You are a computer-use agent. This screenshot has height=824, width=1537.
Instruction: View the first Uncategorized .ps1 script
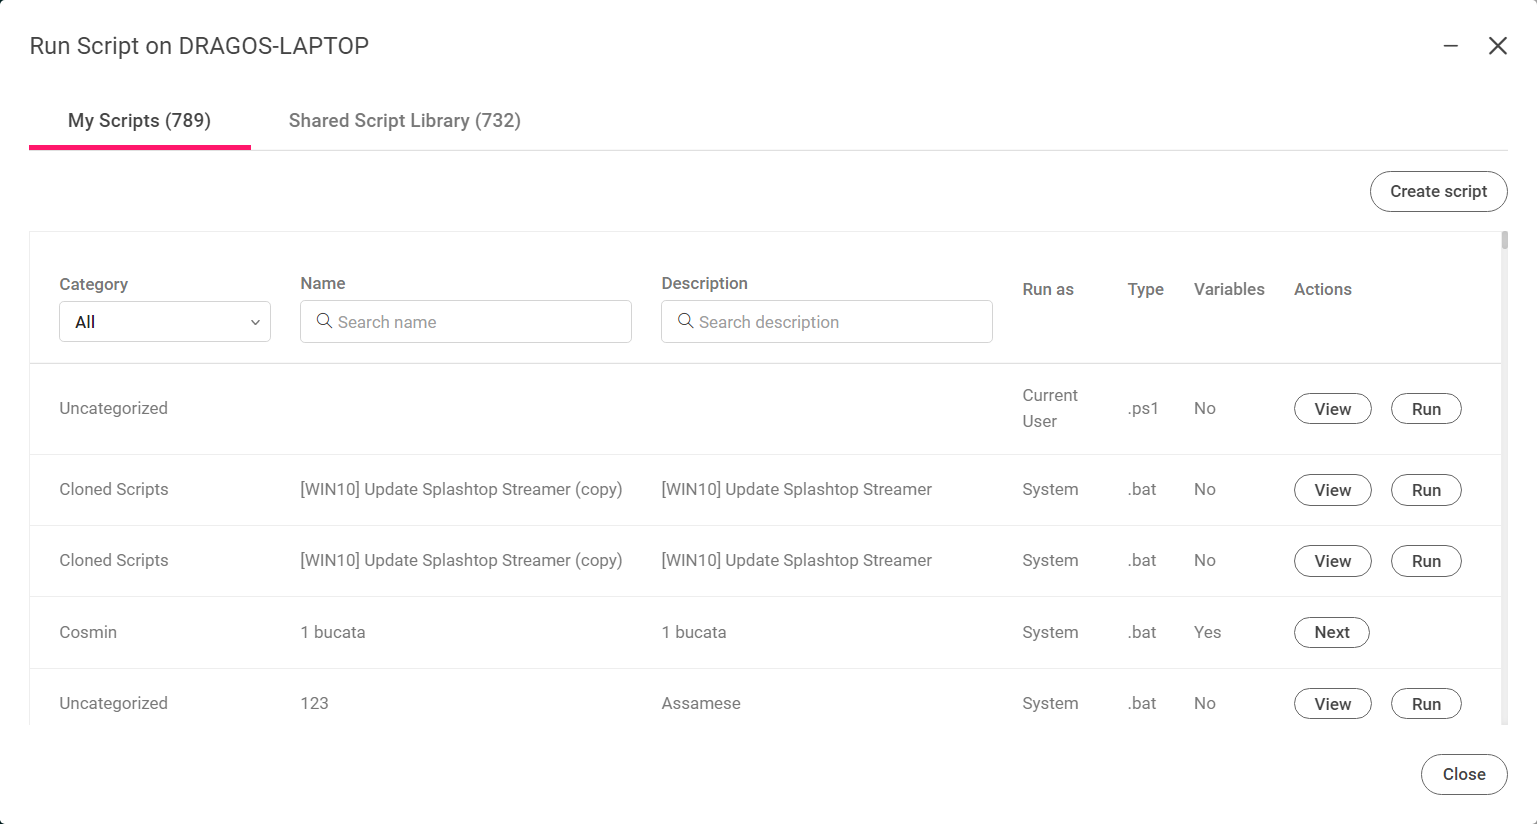[x=1332, y=409]
